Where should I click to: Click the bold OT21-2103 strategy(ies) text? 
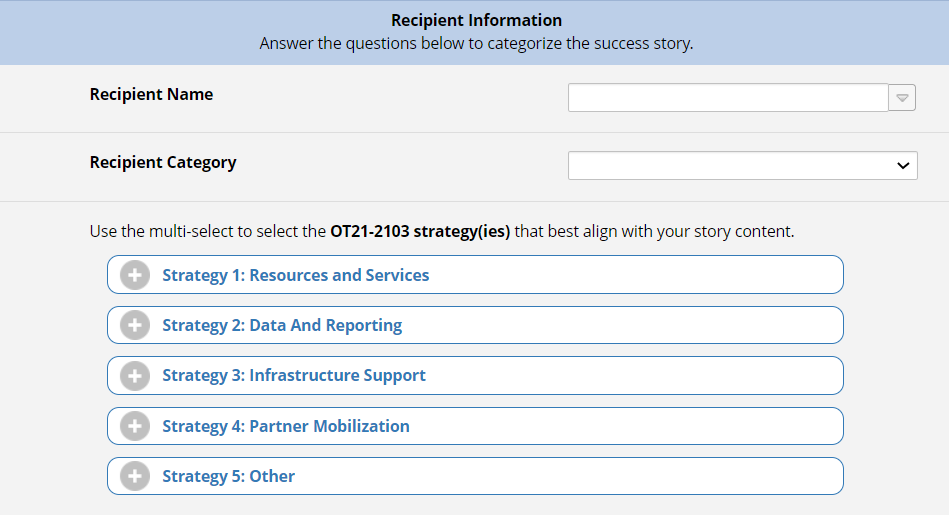coord(420,231)
